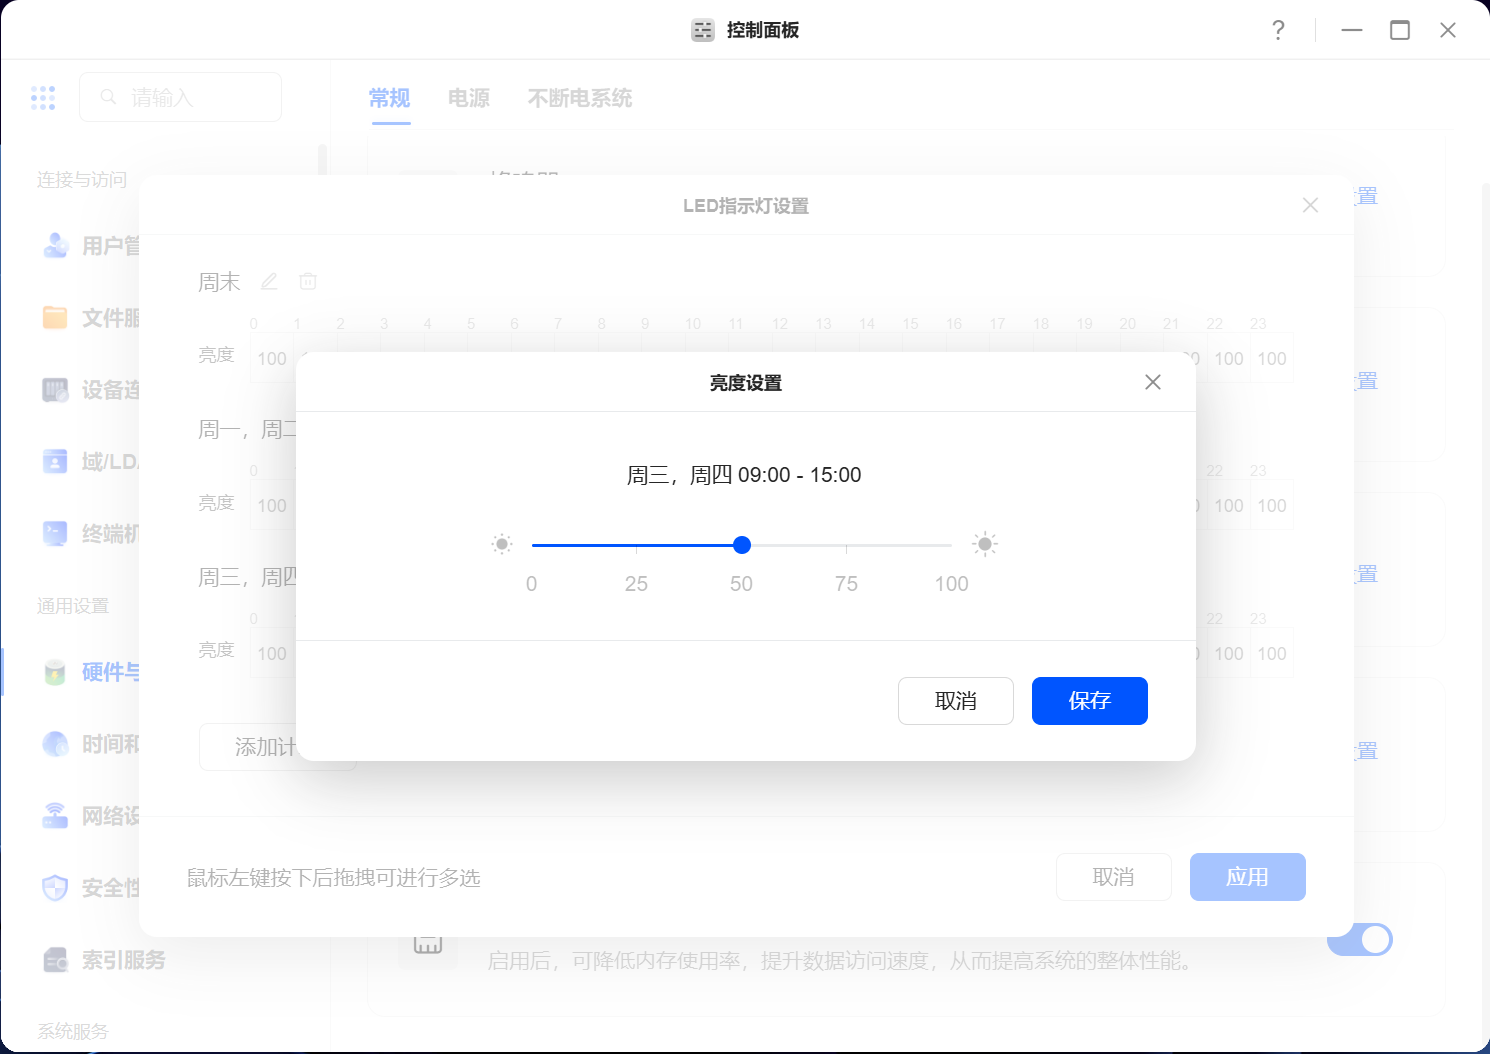The image size is (1490, 1054).
Task: Maximize the control panel window
Action: coord(1400,30)
